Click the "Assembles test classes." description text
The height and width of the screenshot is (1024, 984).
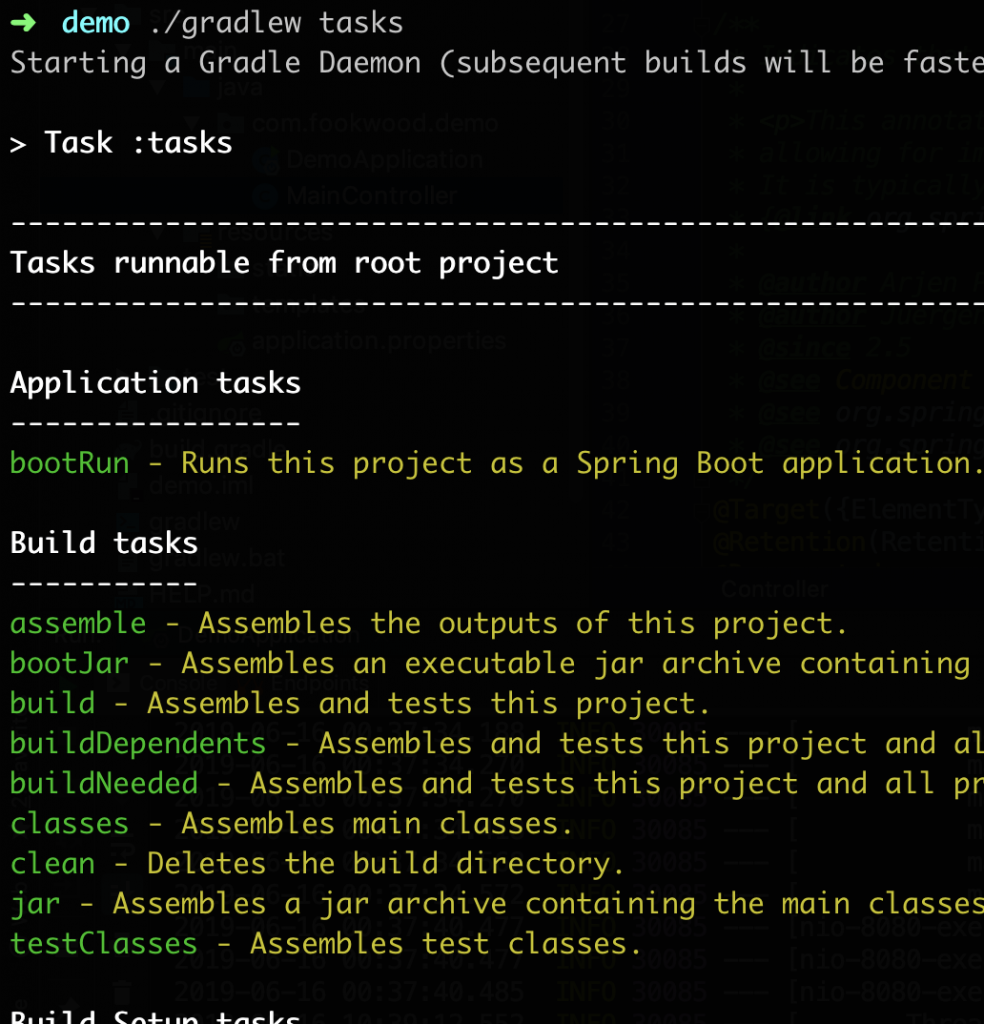pyautogui.click(x=445, y=943)
